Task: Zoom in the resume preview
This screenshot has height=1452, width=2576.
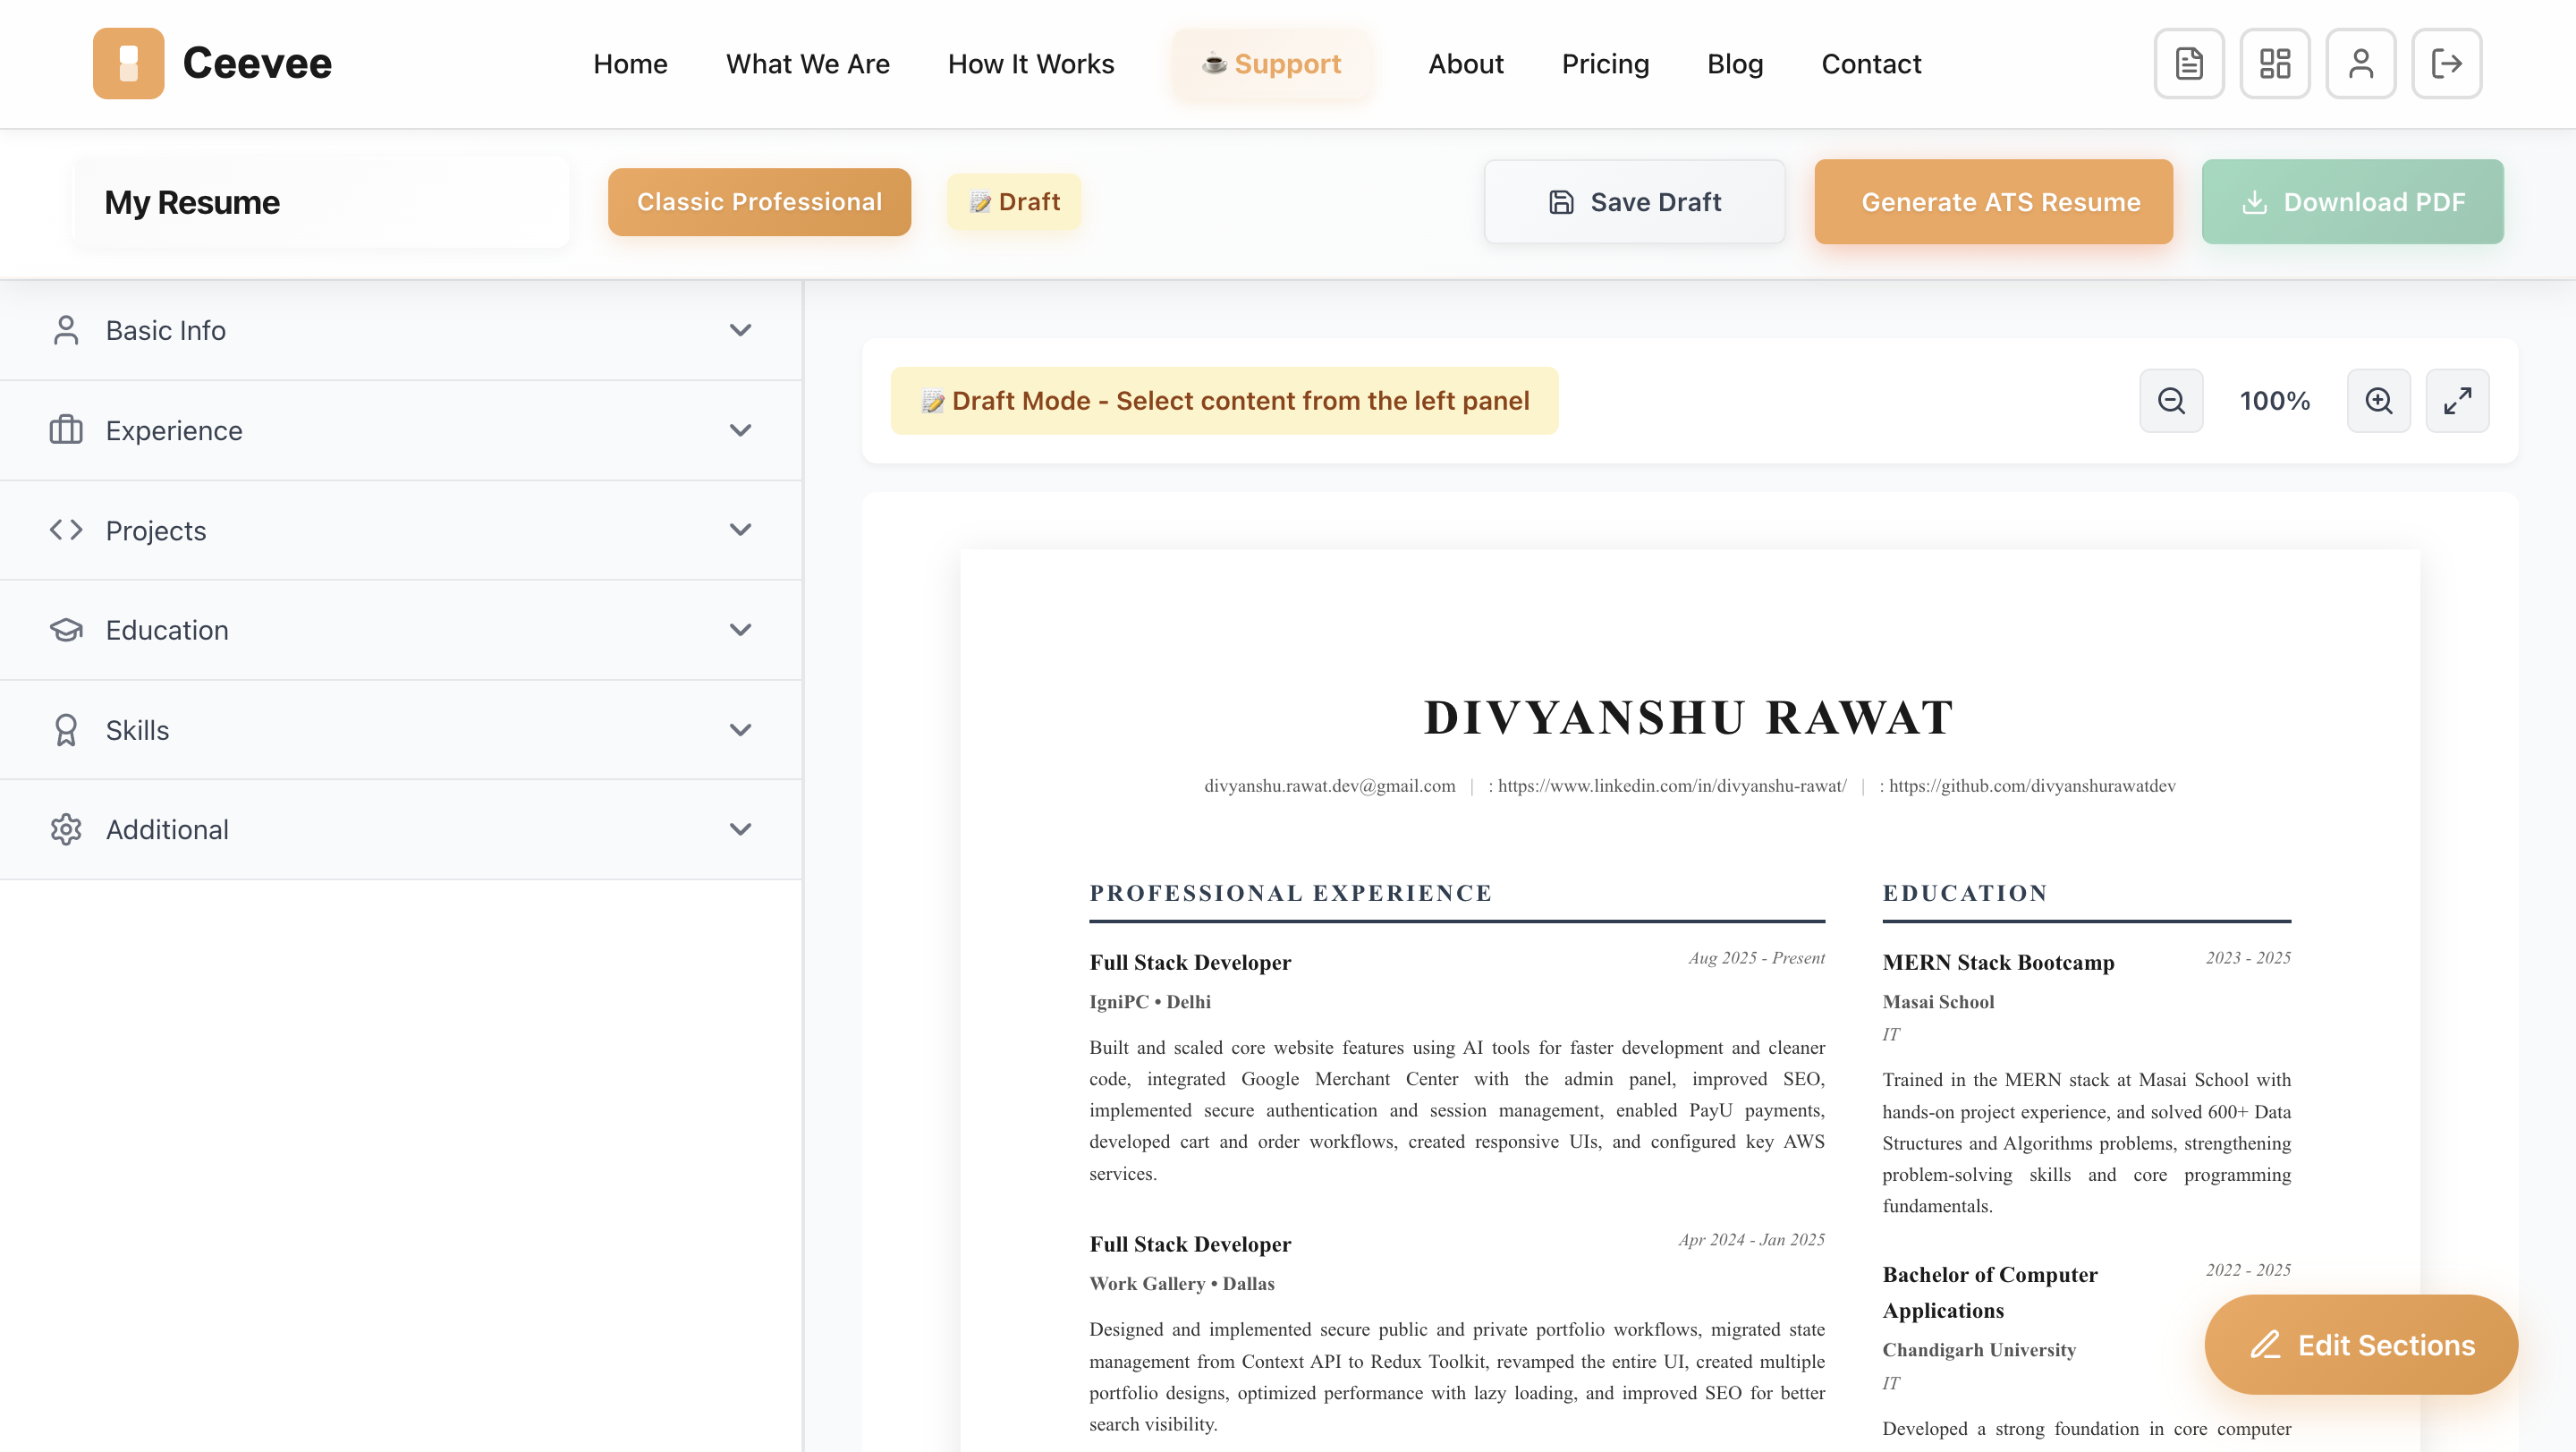Action: (2378, 401)
